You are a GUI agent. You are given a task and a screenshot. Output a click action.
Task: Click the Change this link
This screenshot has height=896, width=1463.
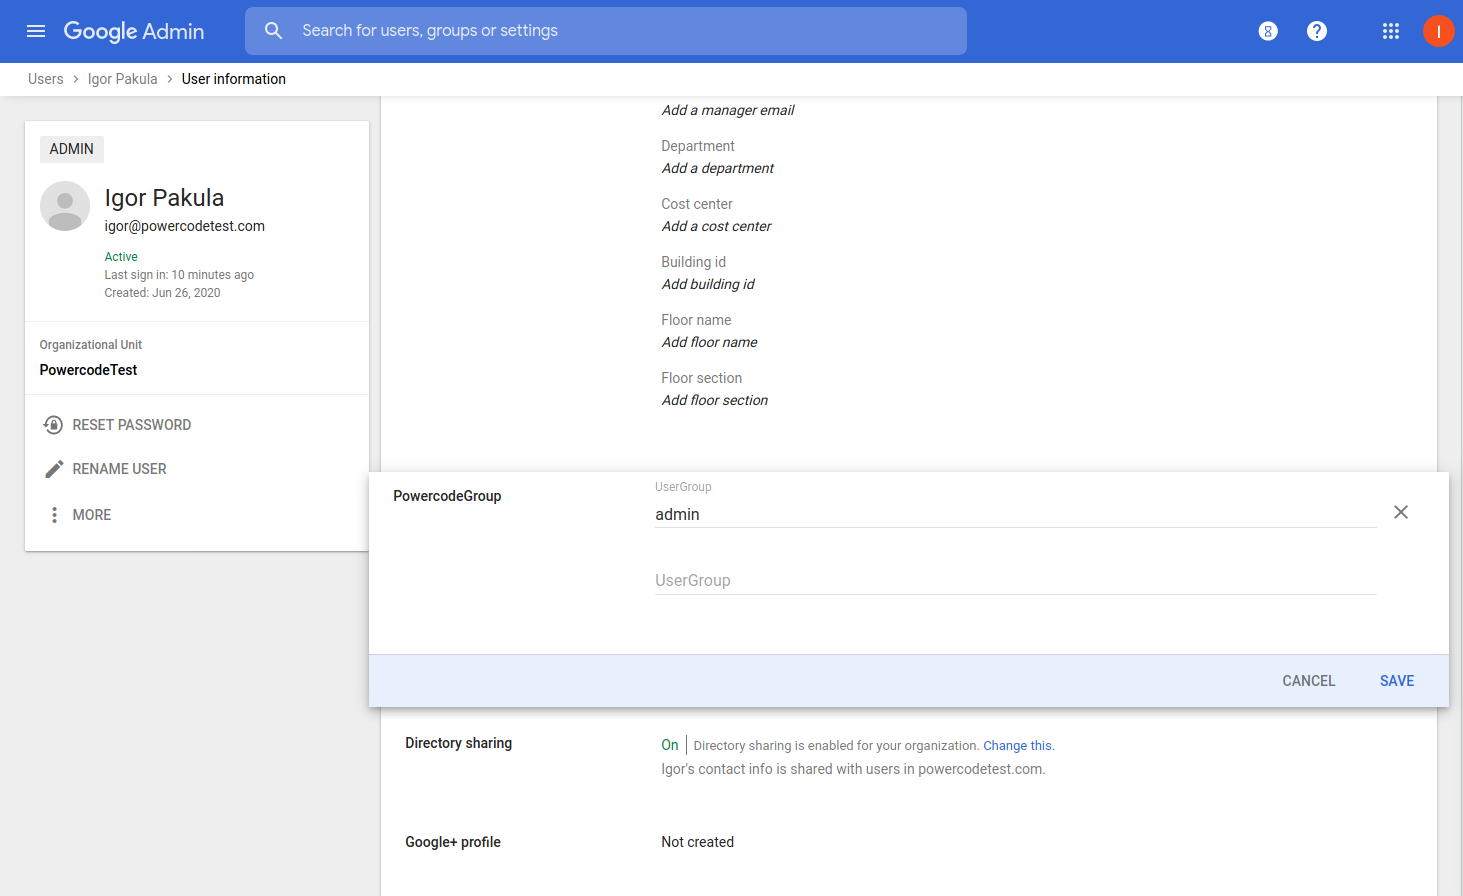[x=1017, y=746]
